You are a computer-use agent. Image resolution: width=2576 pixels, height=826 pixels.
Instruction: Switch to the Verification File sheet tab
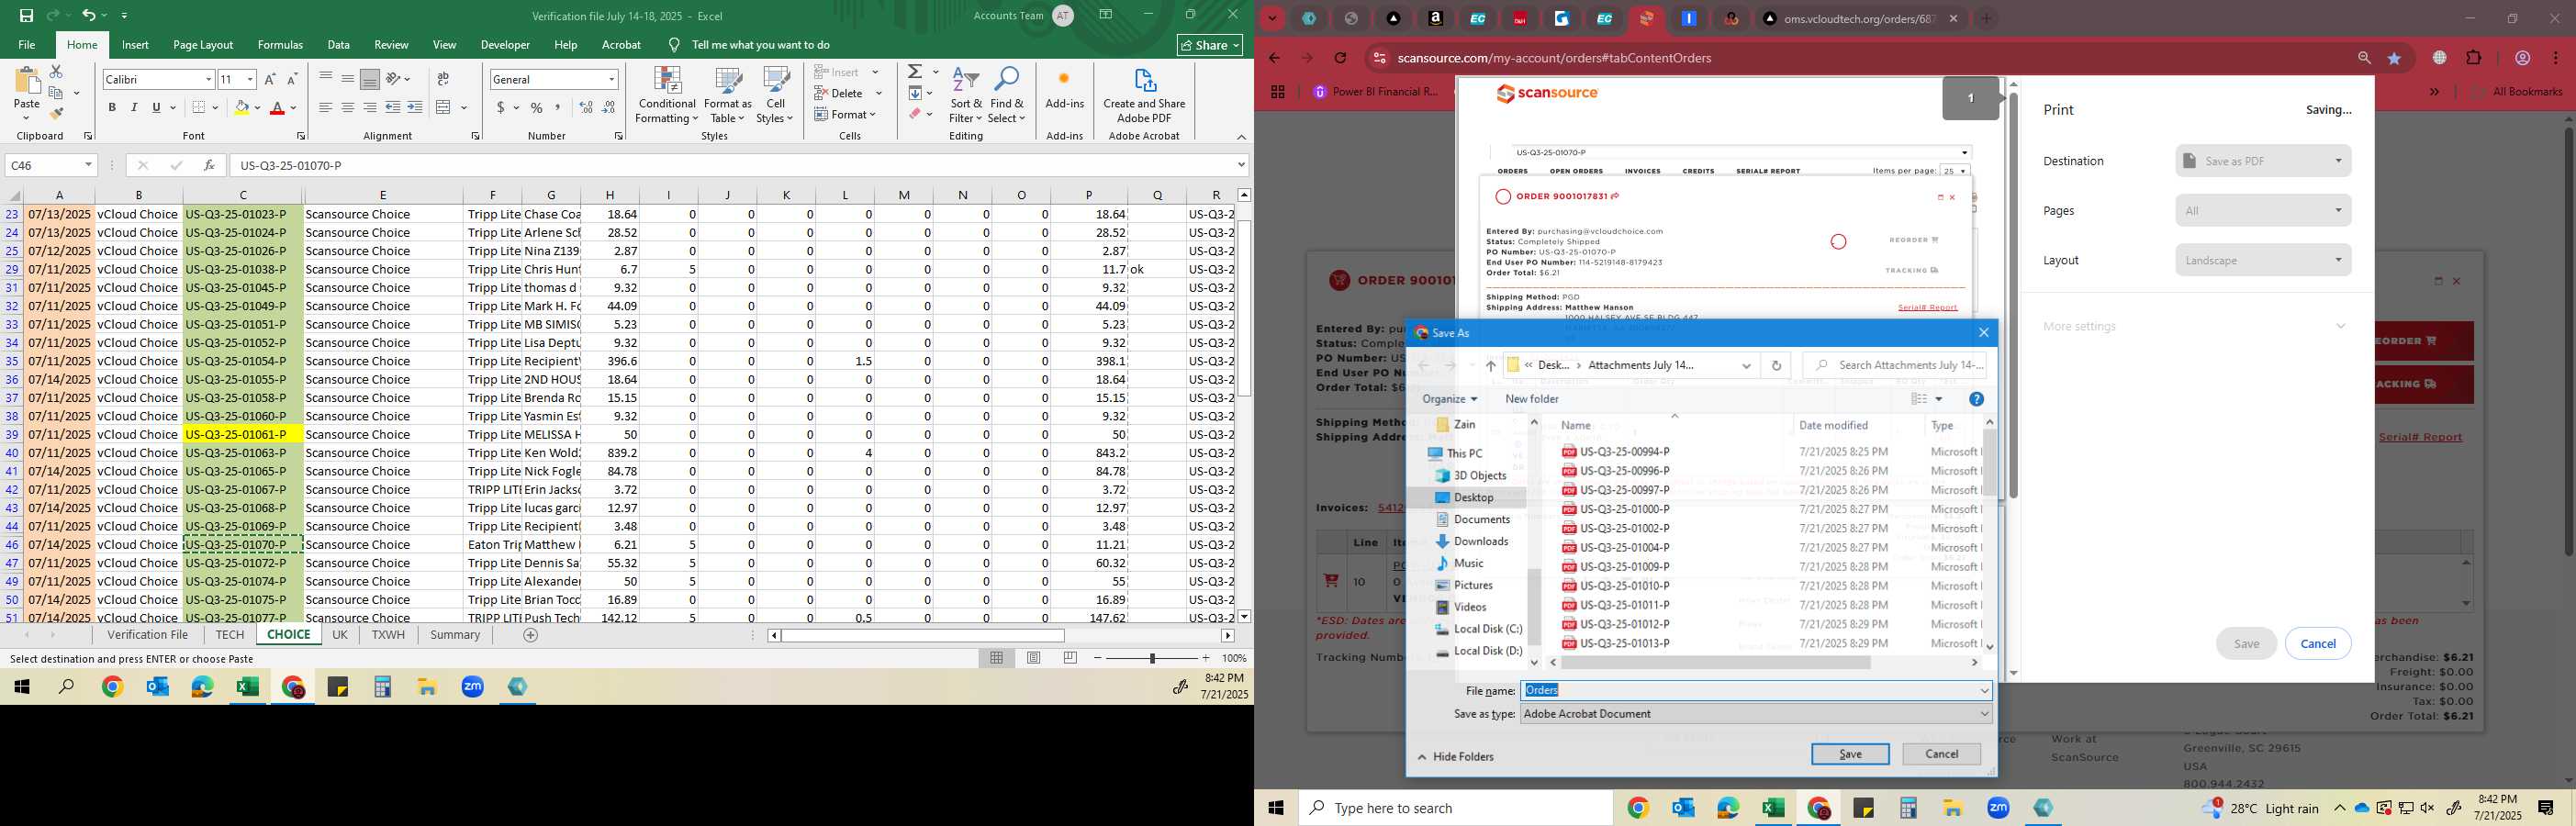click(148, 635)
